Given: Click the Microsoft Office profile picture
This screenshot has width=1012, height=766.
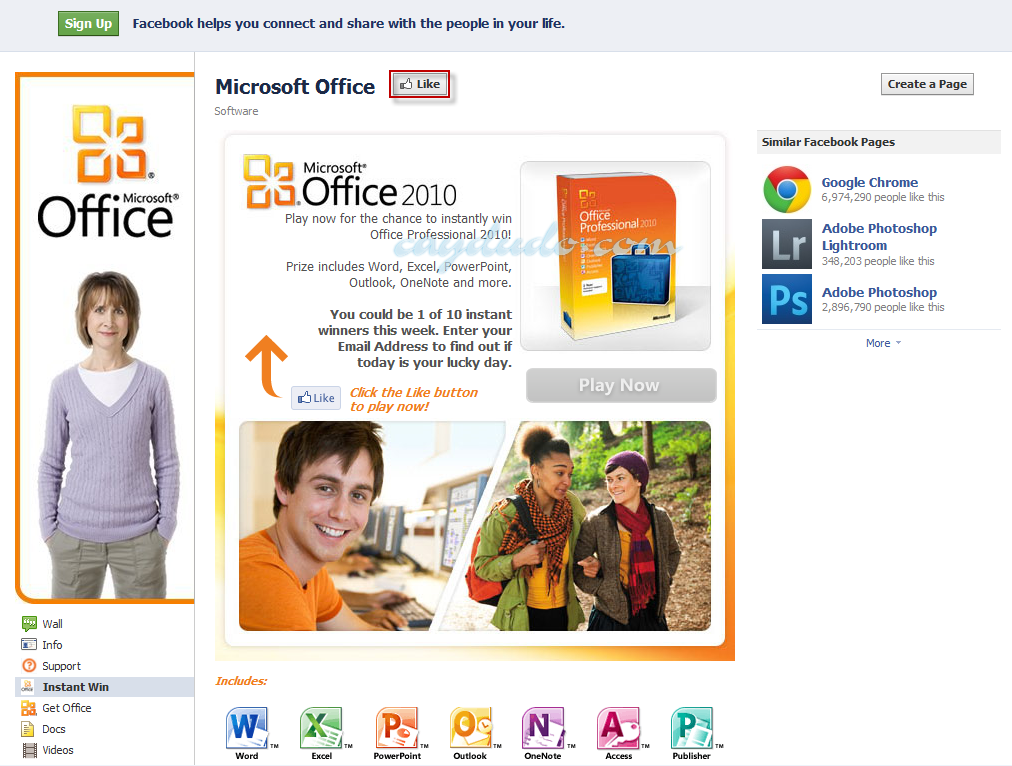Looking at the screenshot, I should pos(106,338).
